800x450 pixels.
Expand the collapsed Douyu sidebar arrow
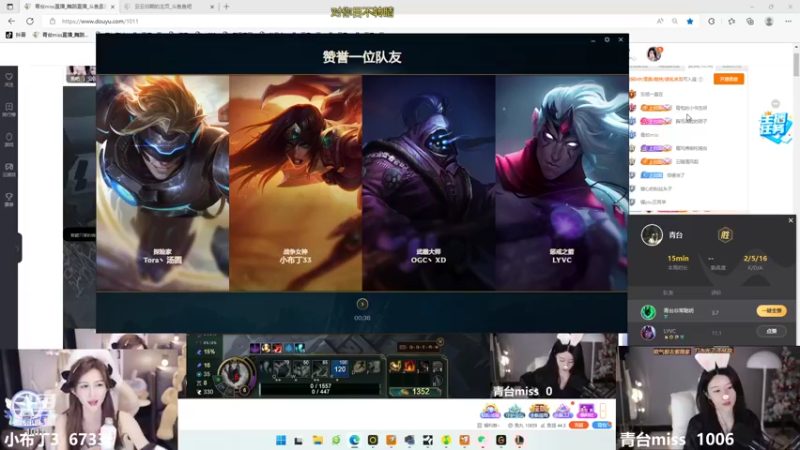click(x=19, y=248)
